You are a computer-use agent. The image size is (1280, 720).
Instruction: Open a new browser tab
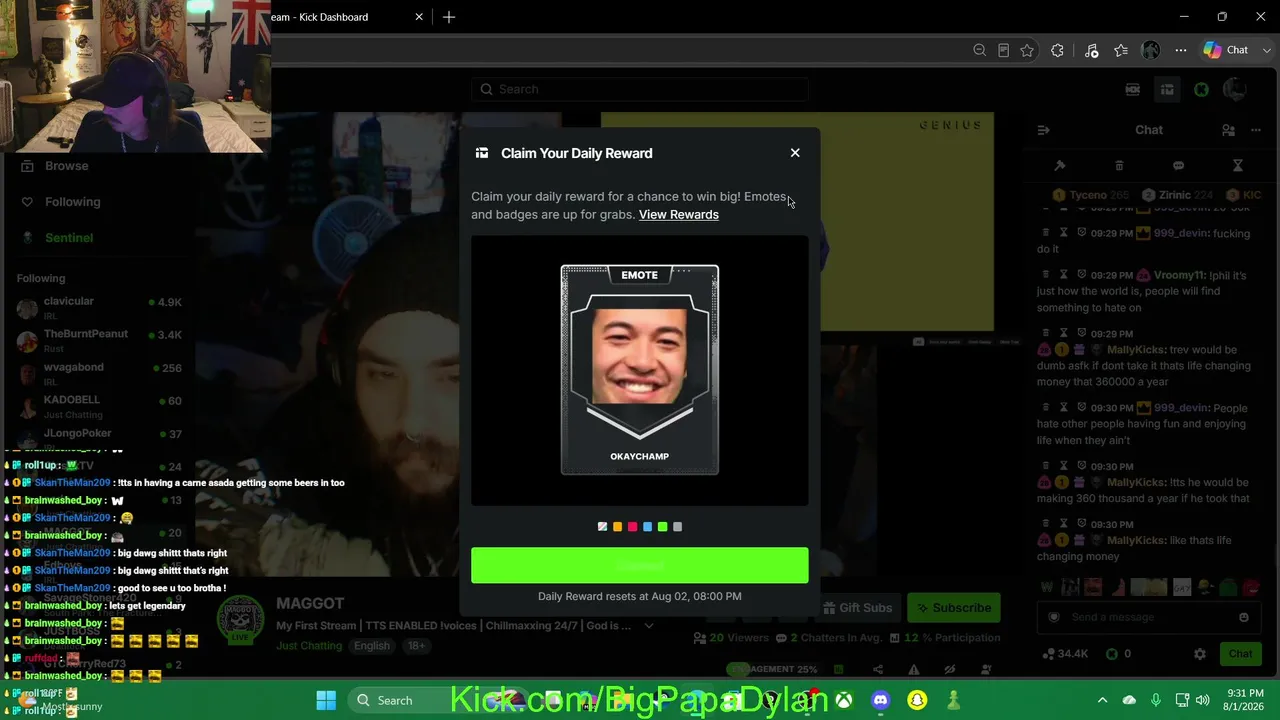point(449,17)
